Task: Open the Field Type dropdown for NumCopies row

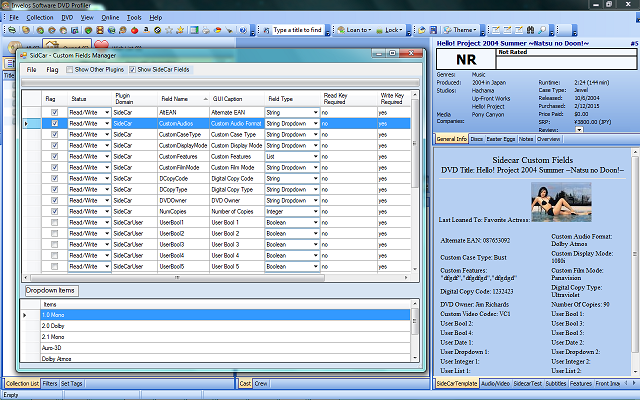Action: click(316, 211)
